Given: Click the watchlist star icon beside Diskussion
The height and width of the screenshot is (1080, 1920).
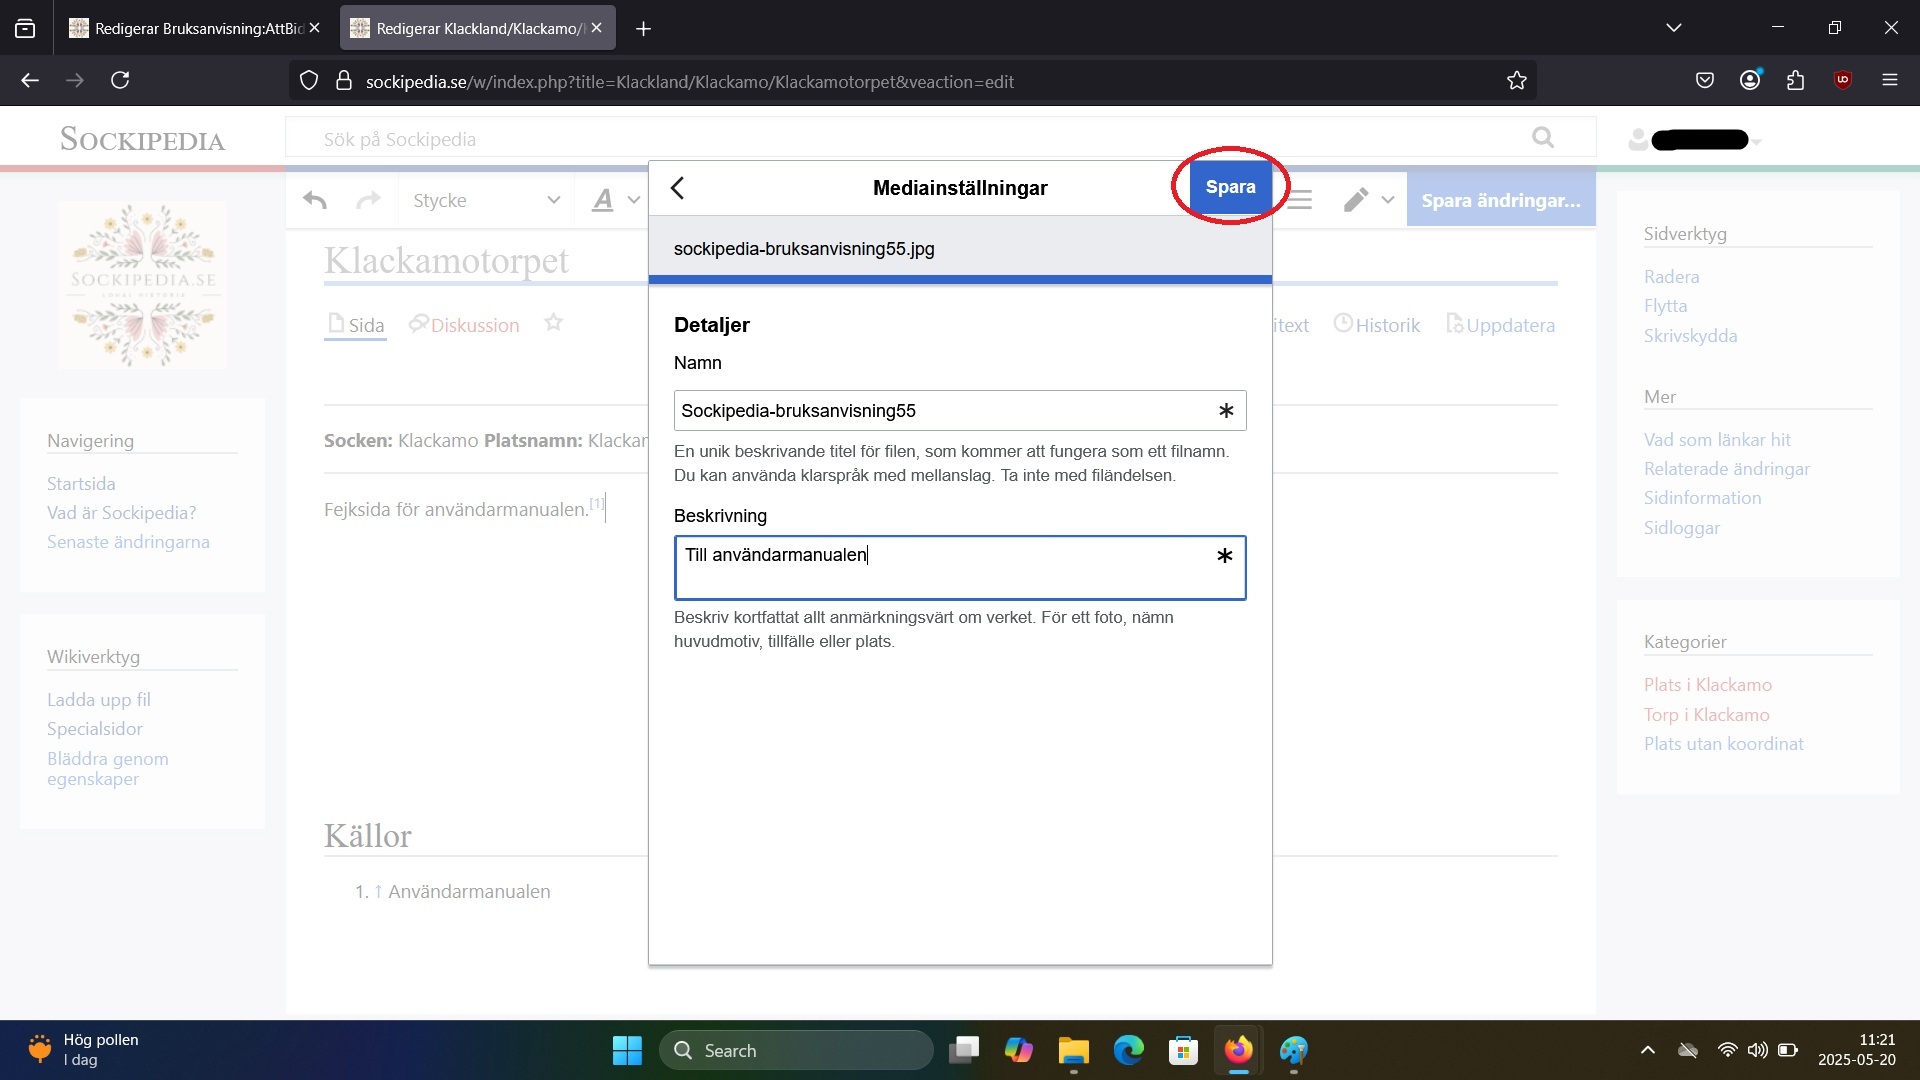Looking at the screenshot, I should coord(553,323).
